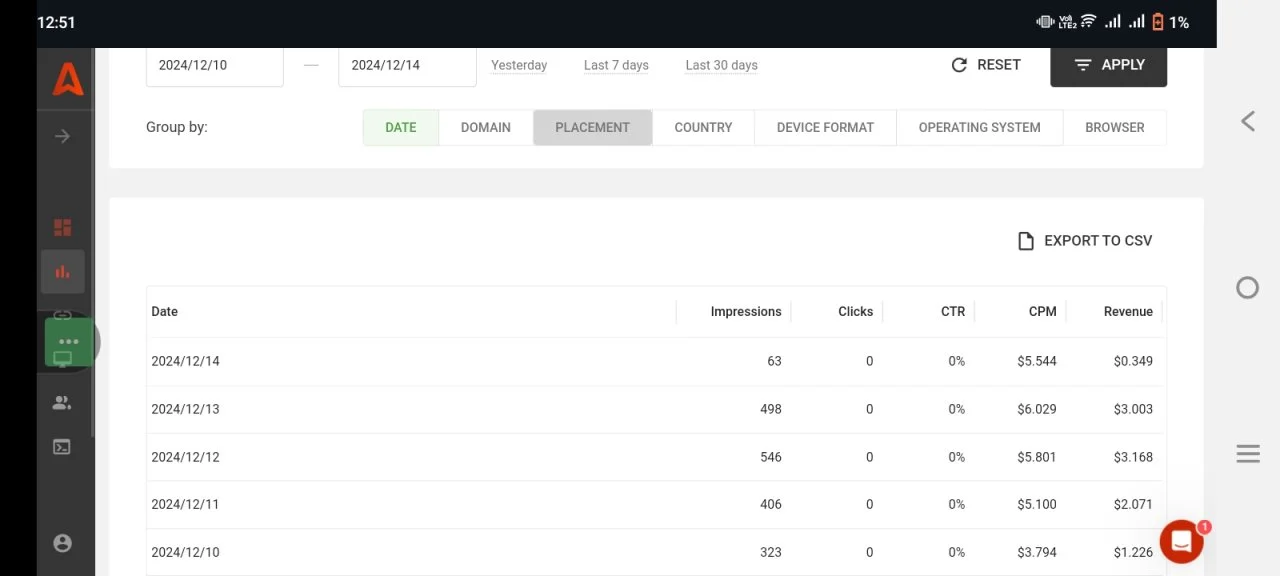
Task: Click the start date field 2024/12/10
Action: tap(215, 66)
